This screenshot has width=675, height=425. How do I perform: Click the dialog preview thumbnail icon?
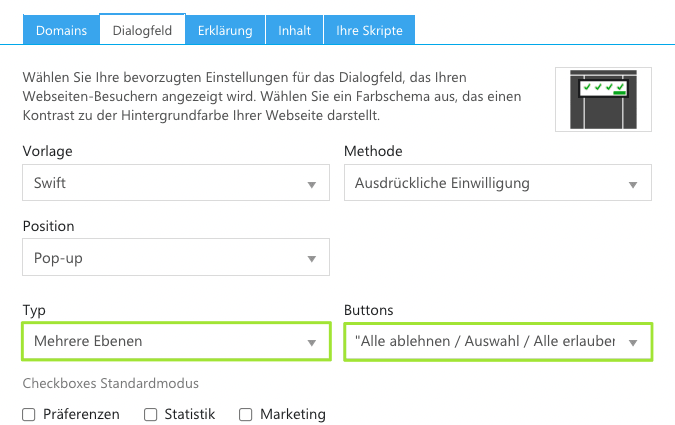click(603, 99)
